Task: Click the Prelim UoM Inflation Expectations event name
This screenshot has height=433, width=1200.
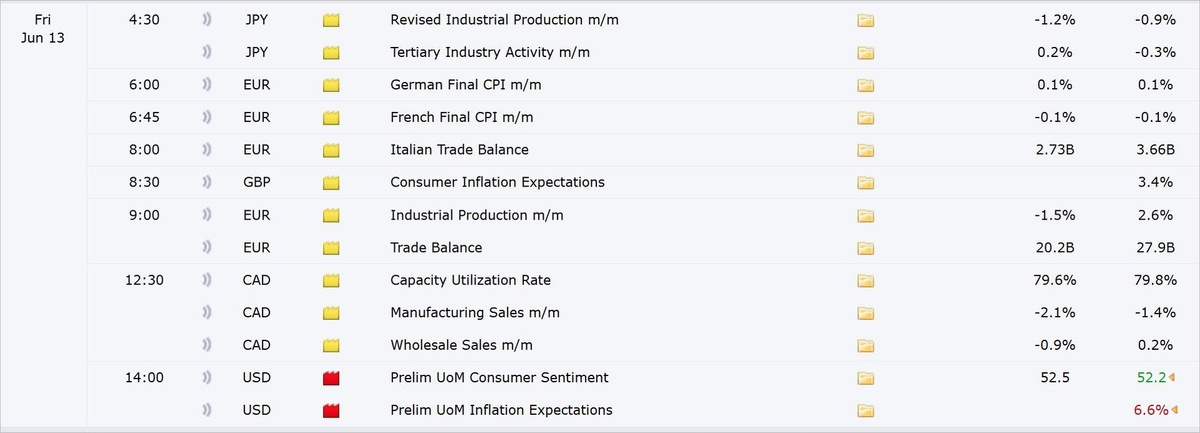Action: (501, 410)
